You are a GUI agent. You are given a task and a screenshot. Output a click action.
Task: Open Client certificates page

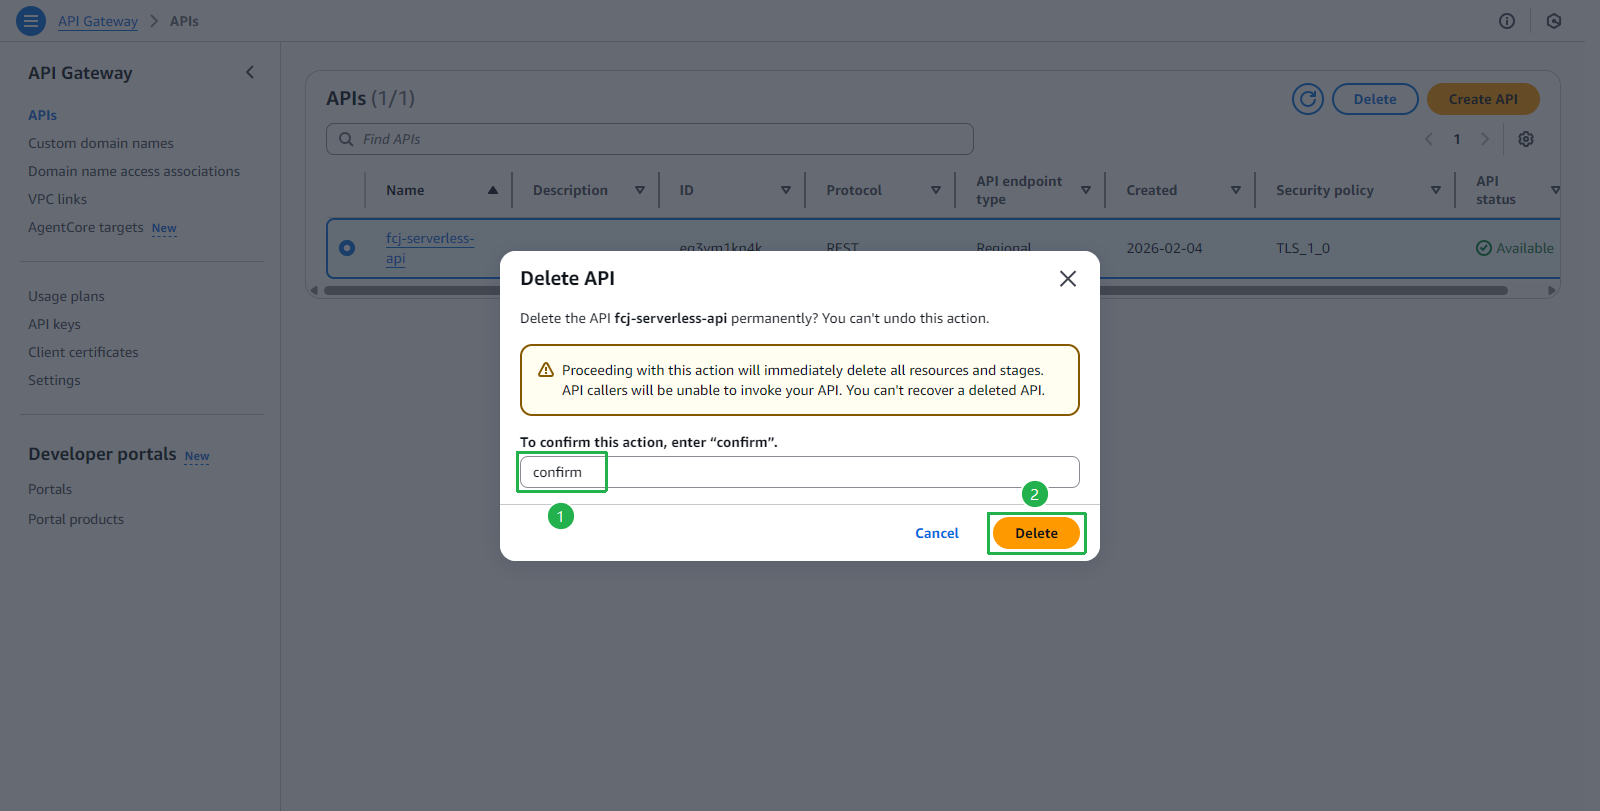[x=83, y=352]
